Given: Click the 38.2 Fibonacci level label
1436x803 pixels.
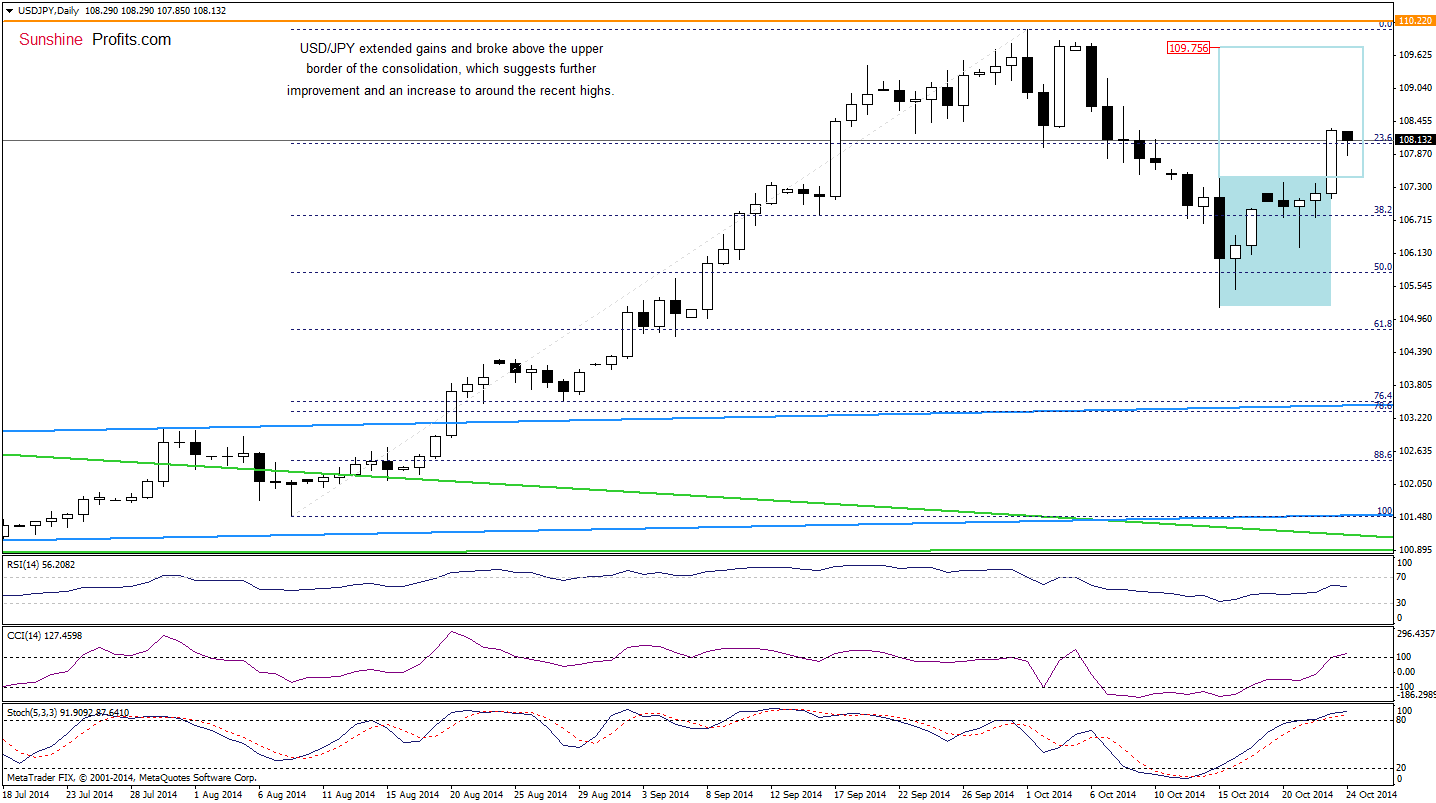Looking at the screenshot, I should coord(1384,209).
